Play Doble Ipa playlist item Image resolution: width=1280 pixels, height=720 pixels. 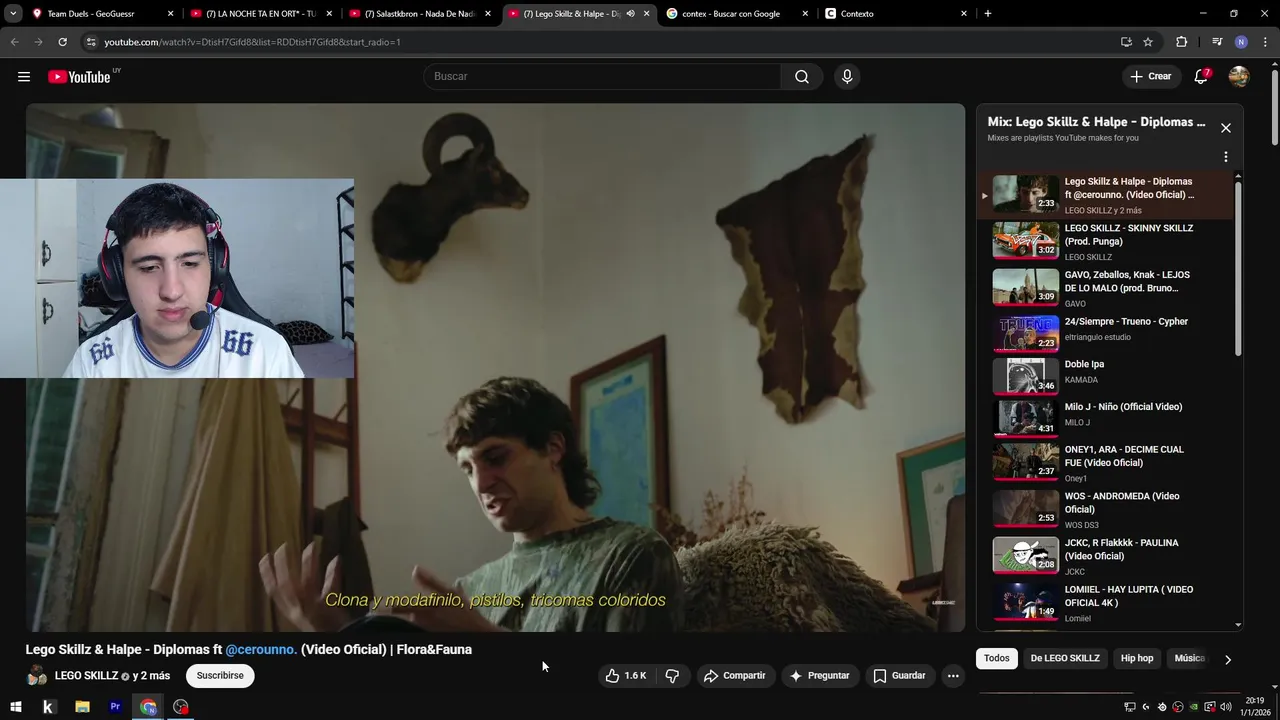[1104, 376]
